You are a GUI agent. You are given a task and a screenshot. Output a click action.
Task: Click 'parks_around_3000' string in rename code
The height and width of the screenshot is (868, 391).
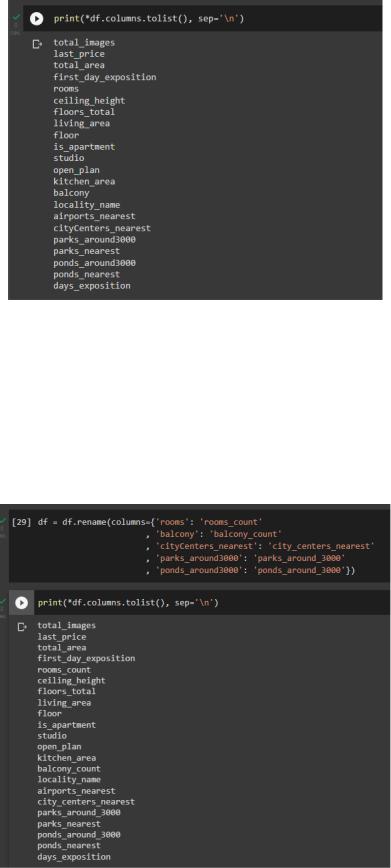coord(299,559)
